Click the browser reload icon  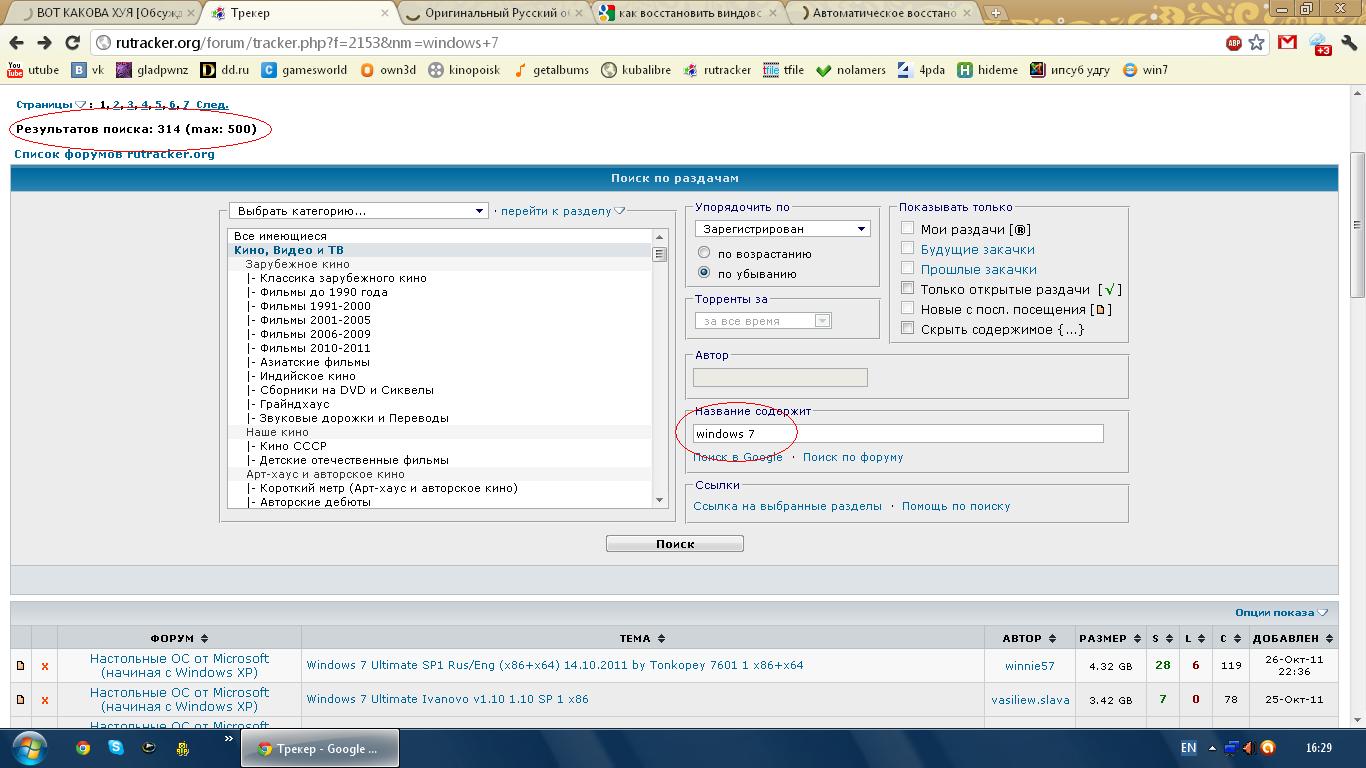[72, 43]
